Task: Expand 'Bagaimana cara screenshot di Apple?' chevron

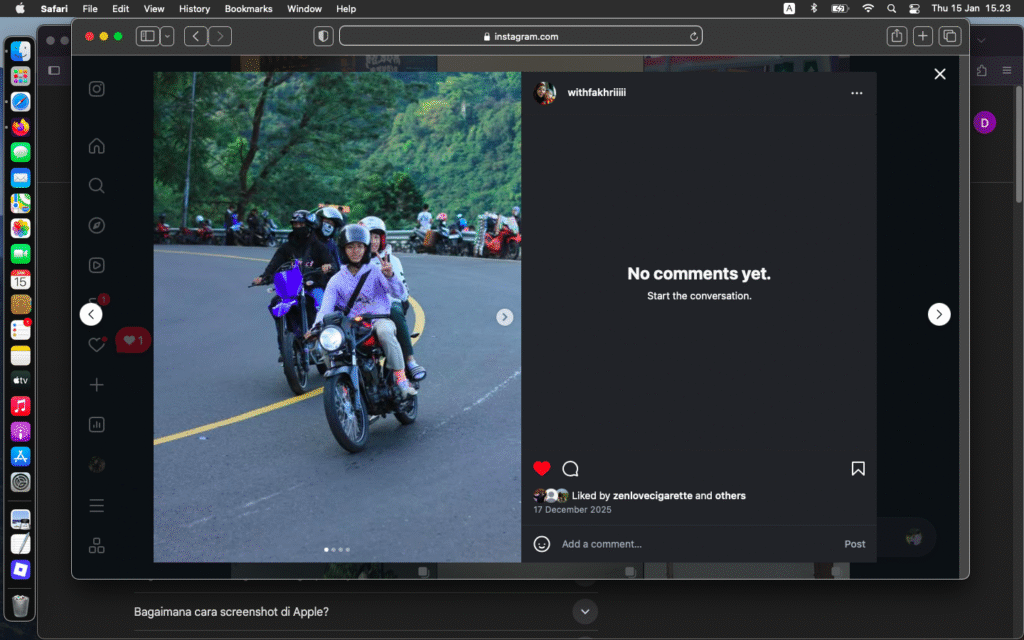Action: [x=586, y=611]
